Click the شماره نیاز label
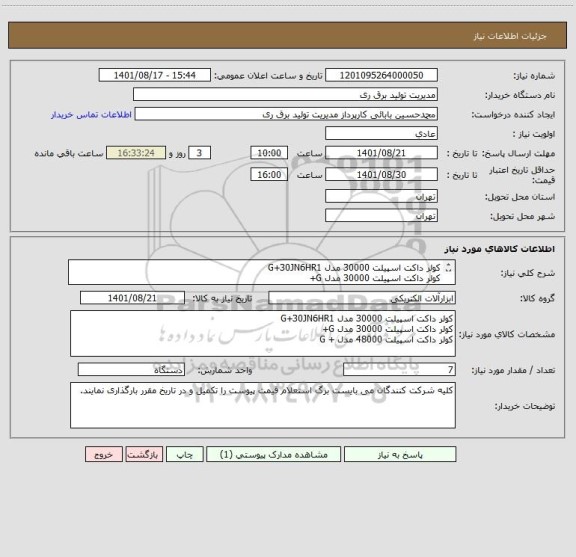Viewport: 576px width, 557px height. pos(534,76)
